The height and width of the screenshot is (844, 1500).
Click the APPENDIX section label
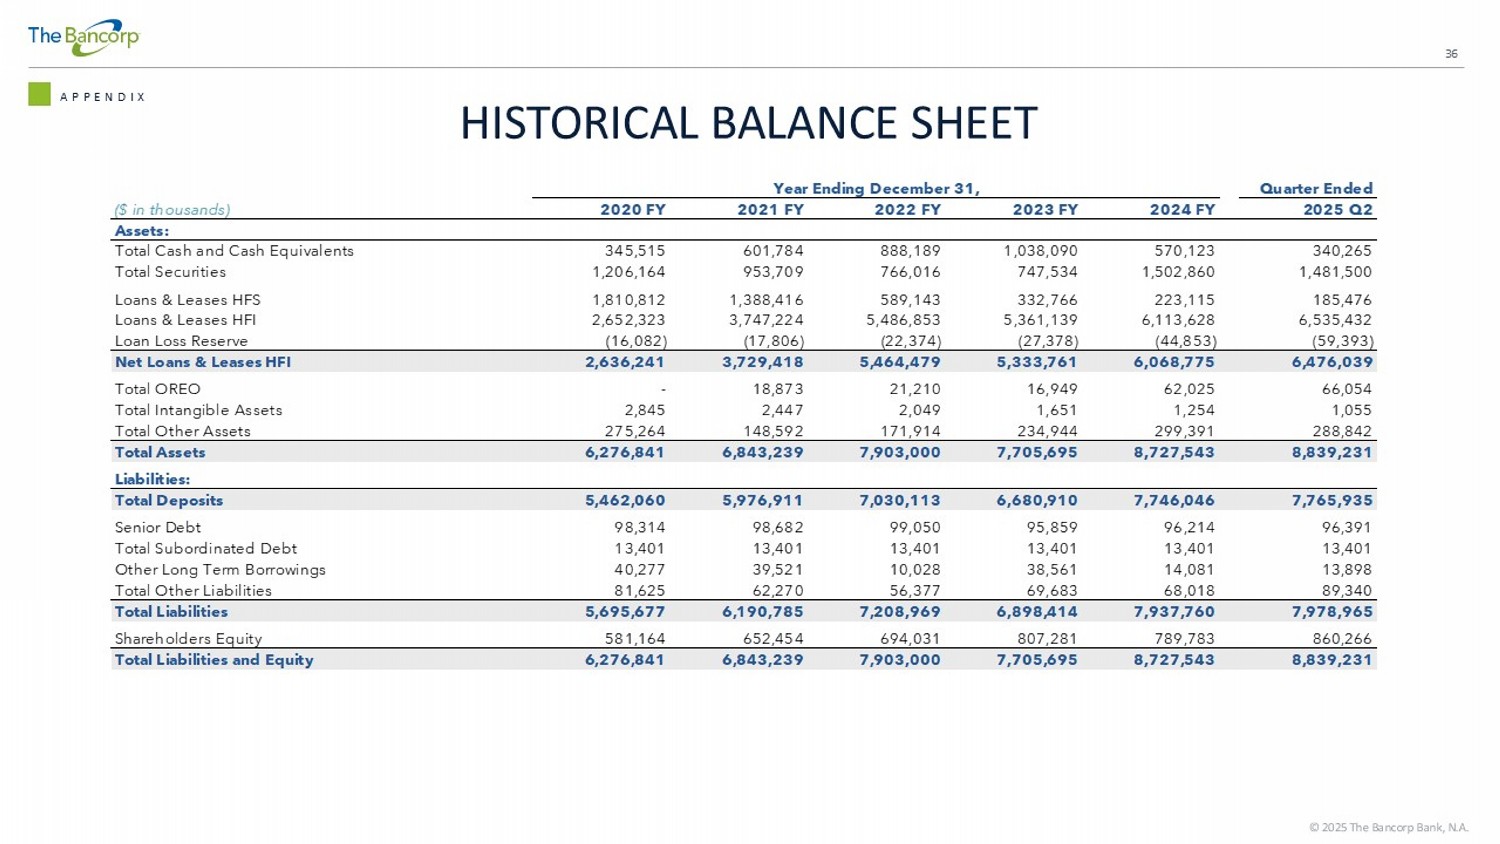point(103,97)
